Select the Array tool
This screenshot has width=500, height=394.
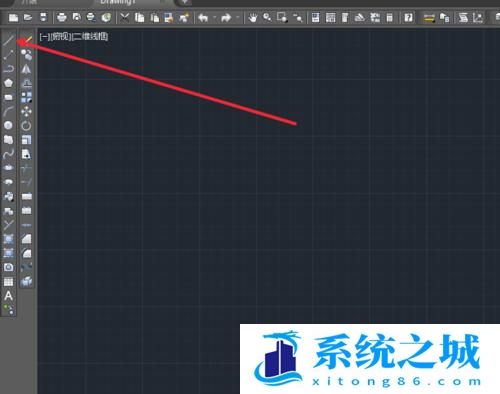(x=26, y=97)
